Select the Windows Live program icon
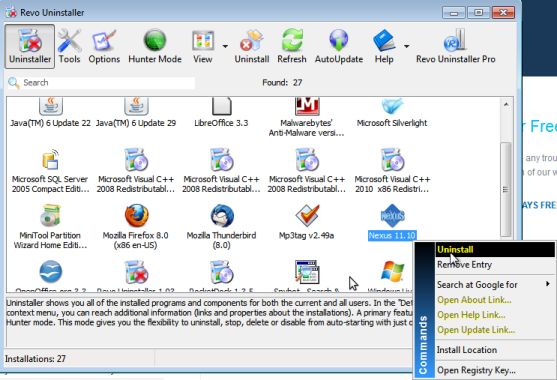 tap(392, 272)
